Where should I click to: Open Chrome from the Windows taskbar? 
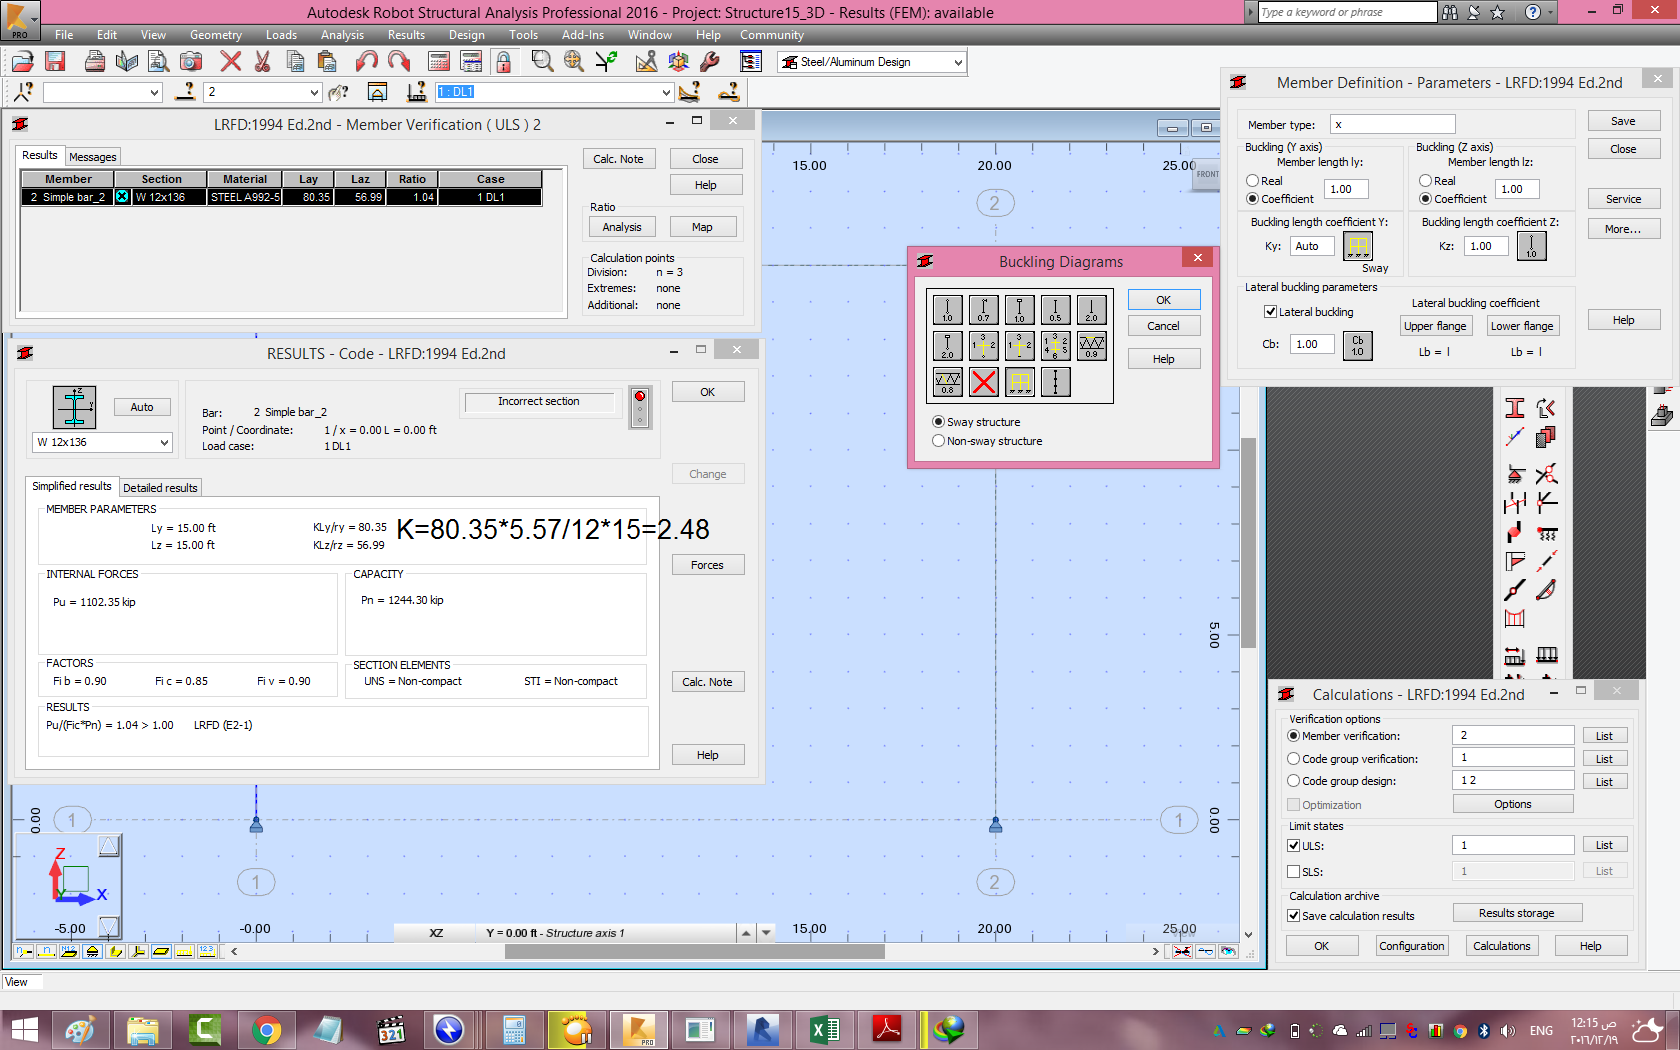click(266, 1029)
